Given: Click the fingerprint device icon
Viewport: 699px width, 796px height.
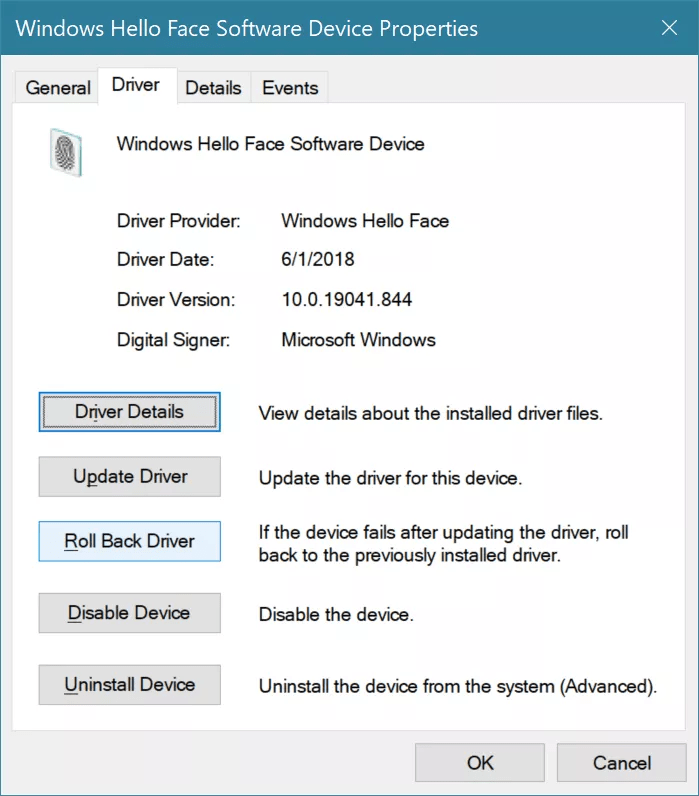Looking at the screenshot, I should (x=66, y=152).
